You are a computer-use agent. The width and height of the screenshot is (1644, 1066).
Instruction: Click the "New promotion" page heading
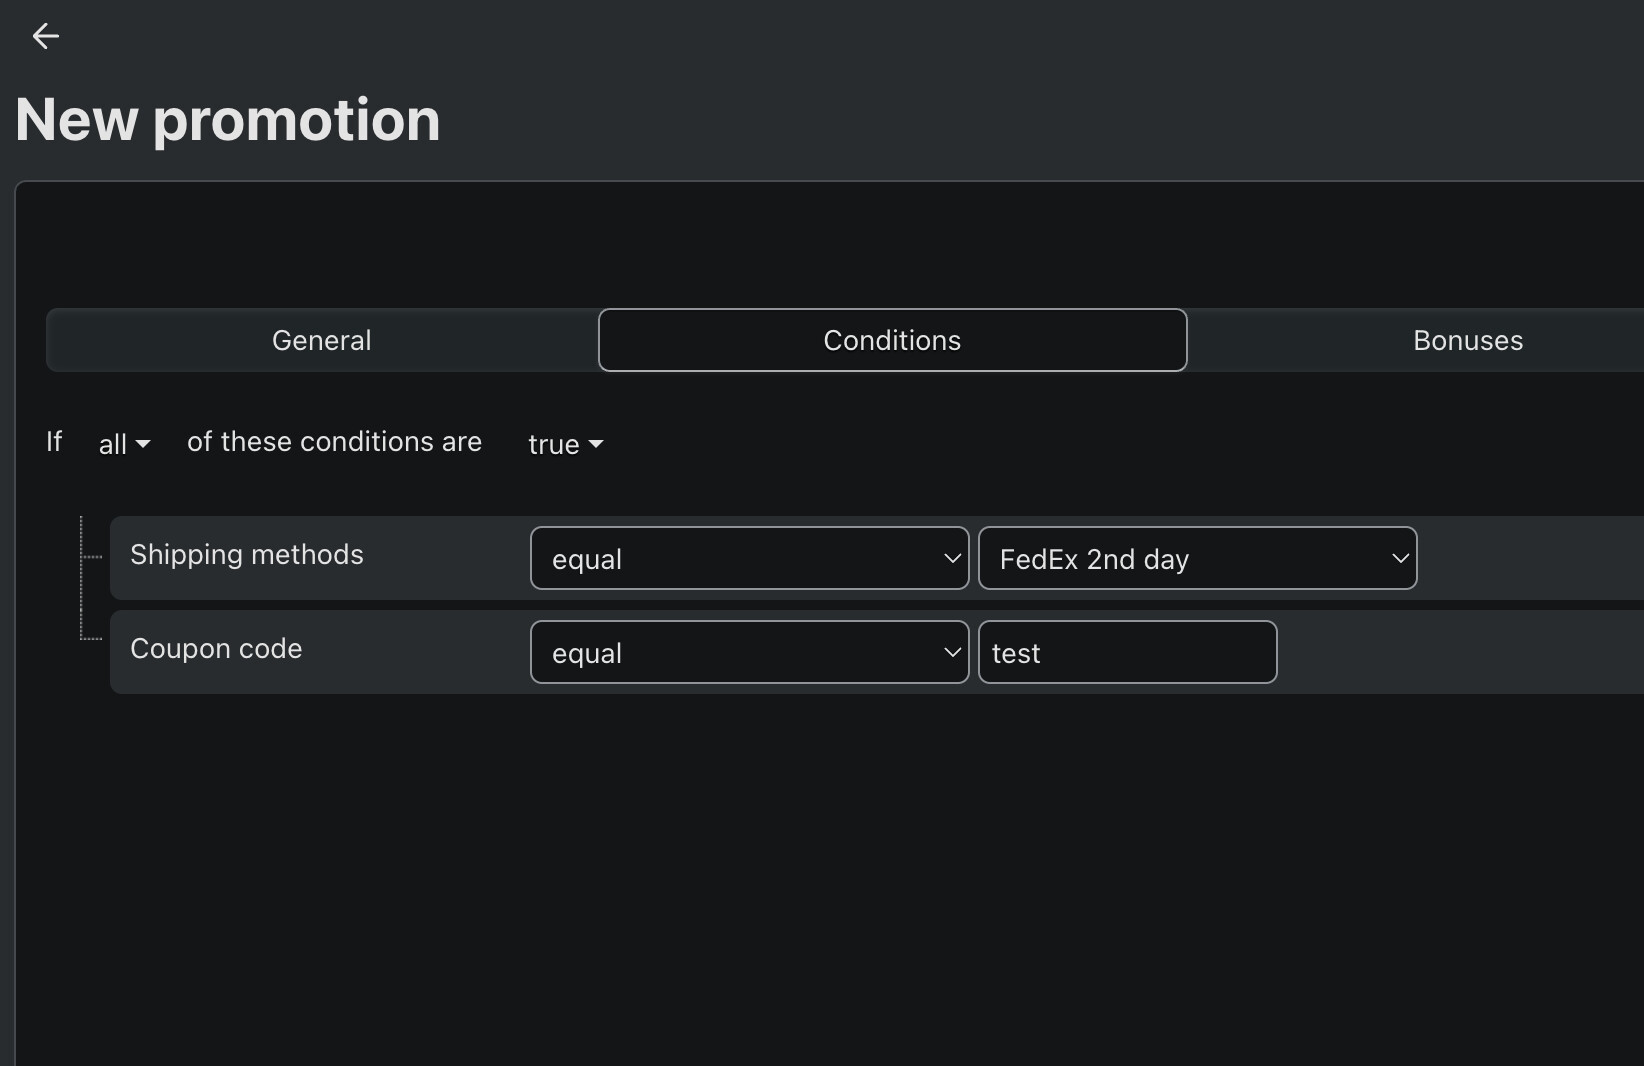[x=228, y=120]
